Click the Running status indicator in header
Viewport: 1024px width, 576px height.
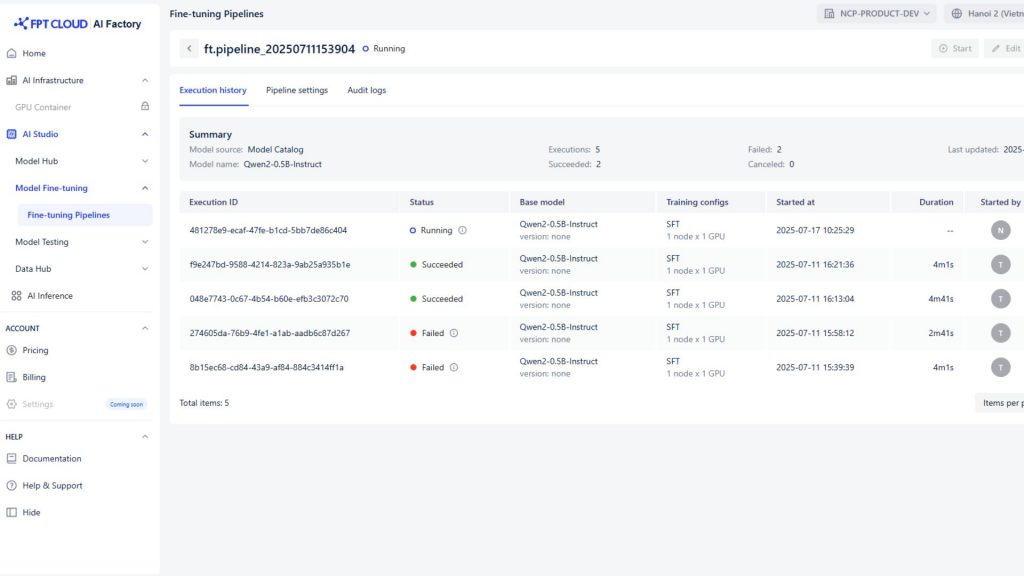click(x=384, y=48)
